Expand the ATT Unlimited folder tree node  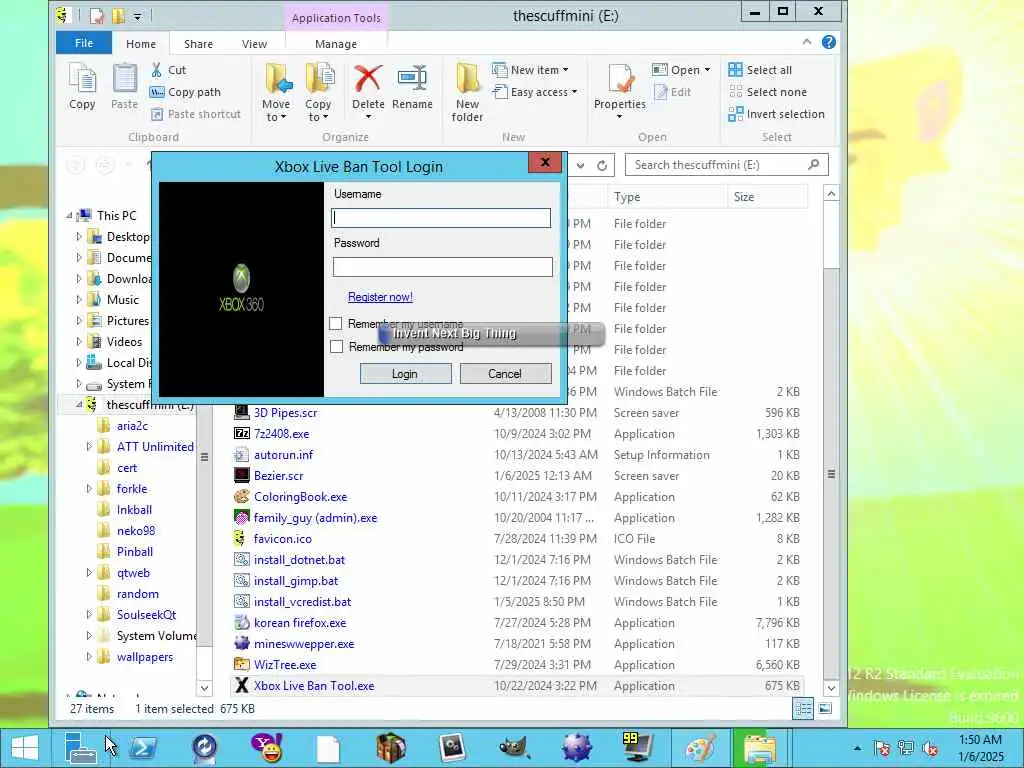pos(89,447)
